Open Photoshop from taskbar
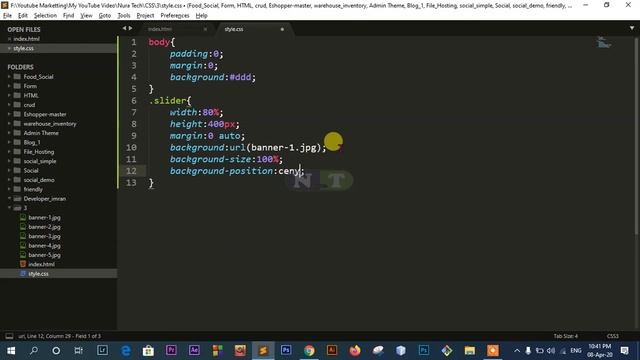 (x=286, y=350)
